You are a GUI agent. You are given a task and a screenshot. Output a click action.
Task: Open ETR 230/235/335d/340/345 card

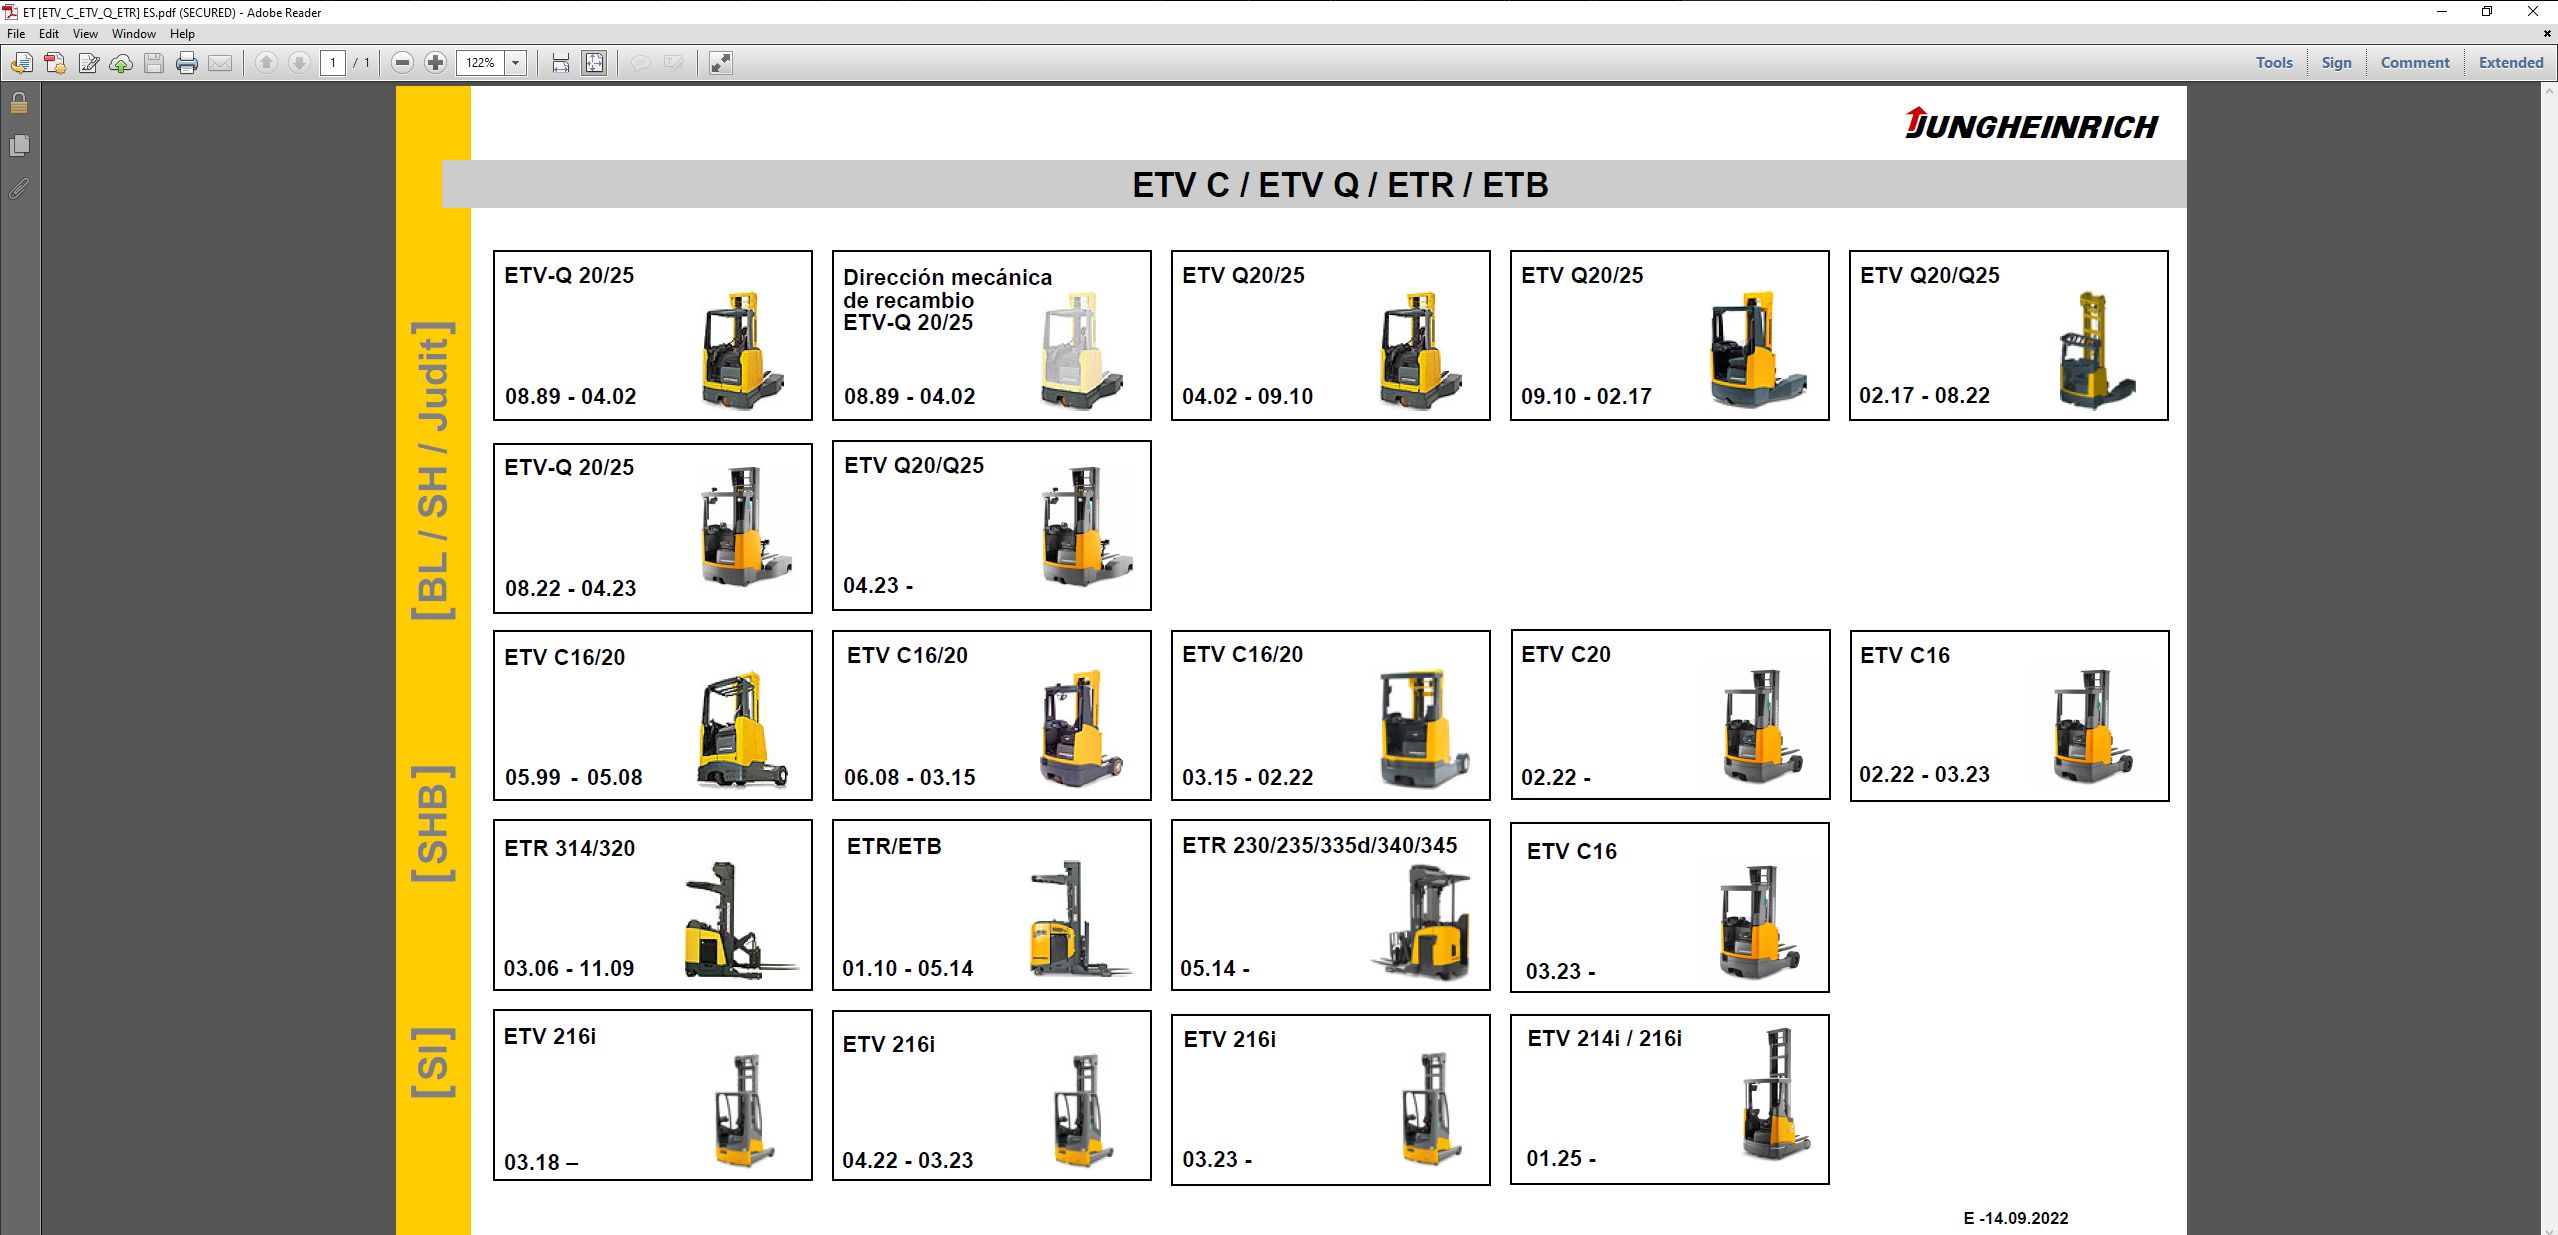click(x=1331, y=905)
